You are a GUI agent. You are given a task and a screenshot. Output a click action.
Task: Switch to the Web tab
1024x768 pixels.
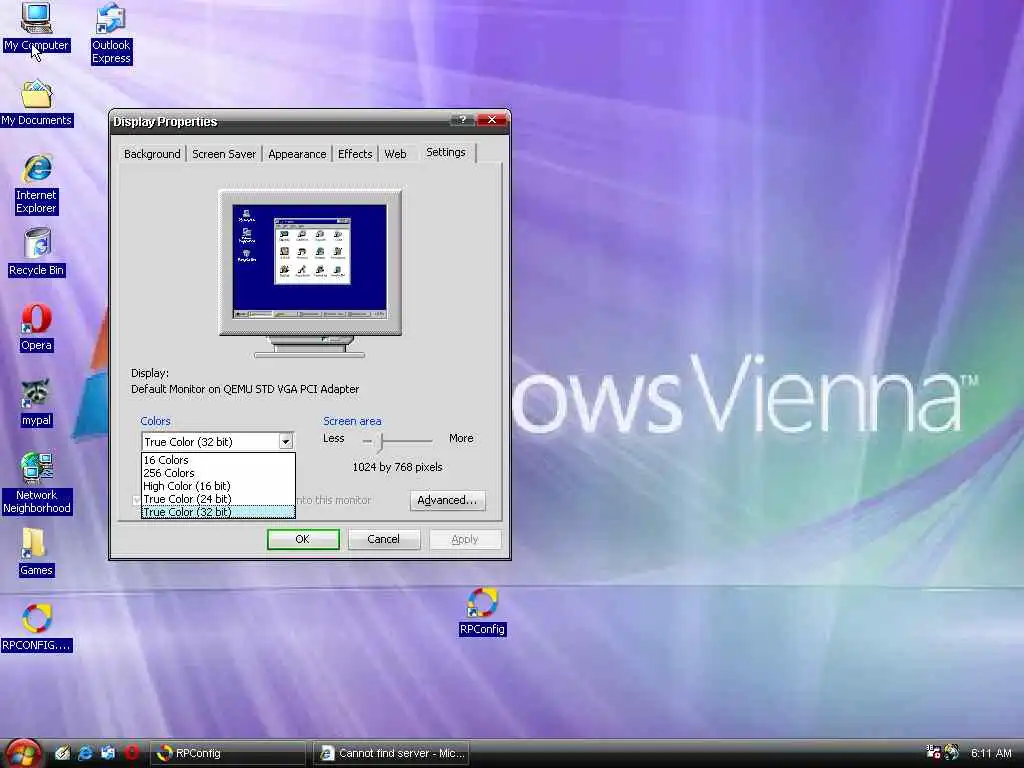[395, 154]
